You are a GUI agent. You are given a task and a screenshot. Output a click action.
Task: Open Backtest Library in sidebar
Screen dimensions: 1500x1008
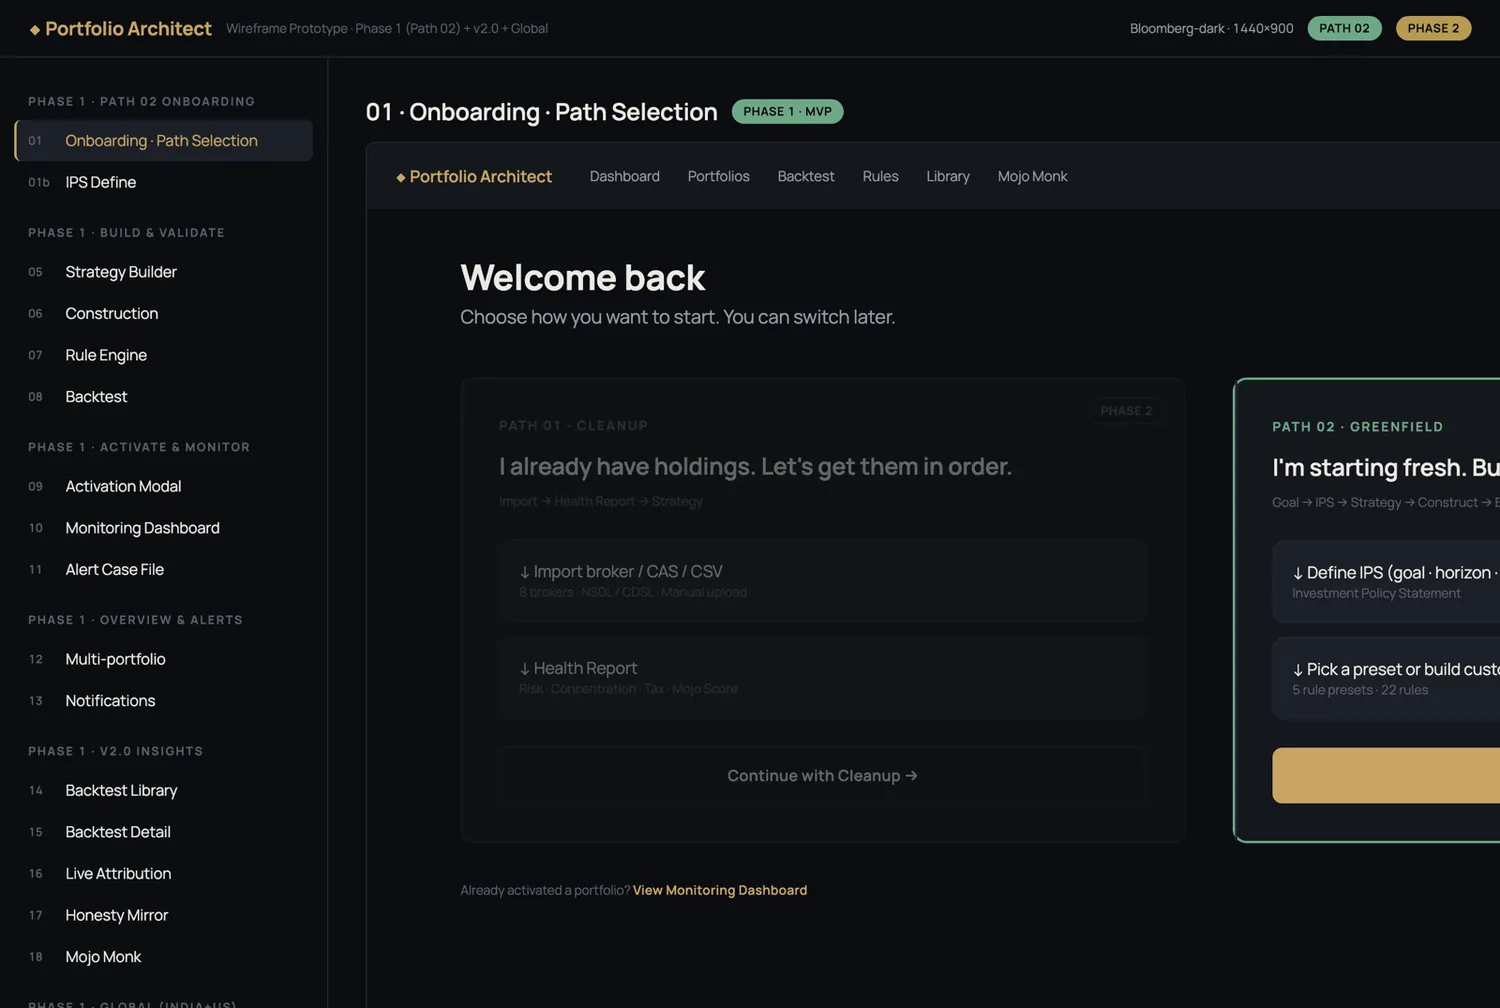click(164, 790)
